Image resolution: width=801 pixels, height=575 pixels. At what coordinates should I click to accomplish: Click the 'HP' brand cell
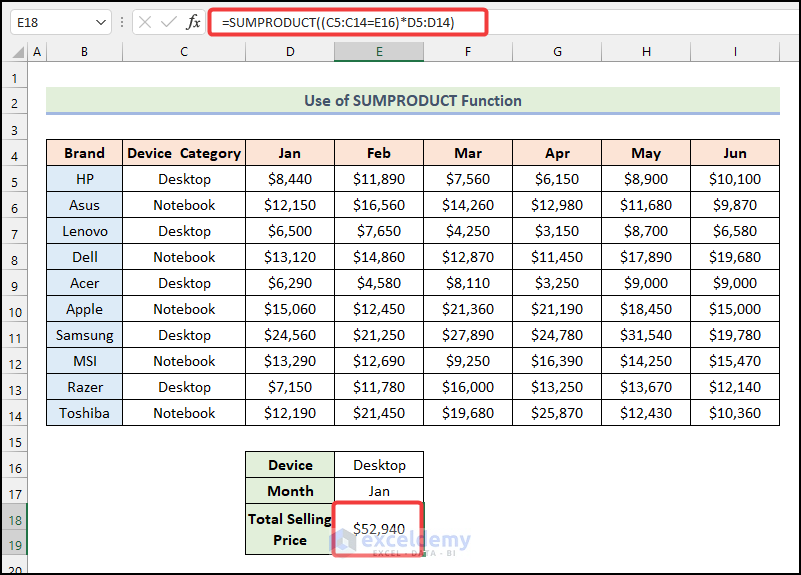coord(84,179)
